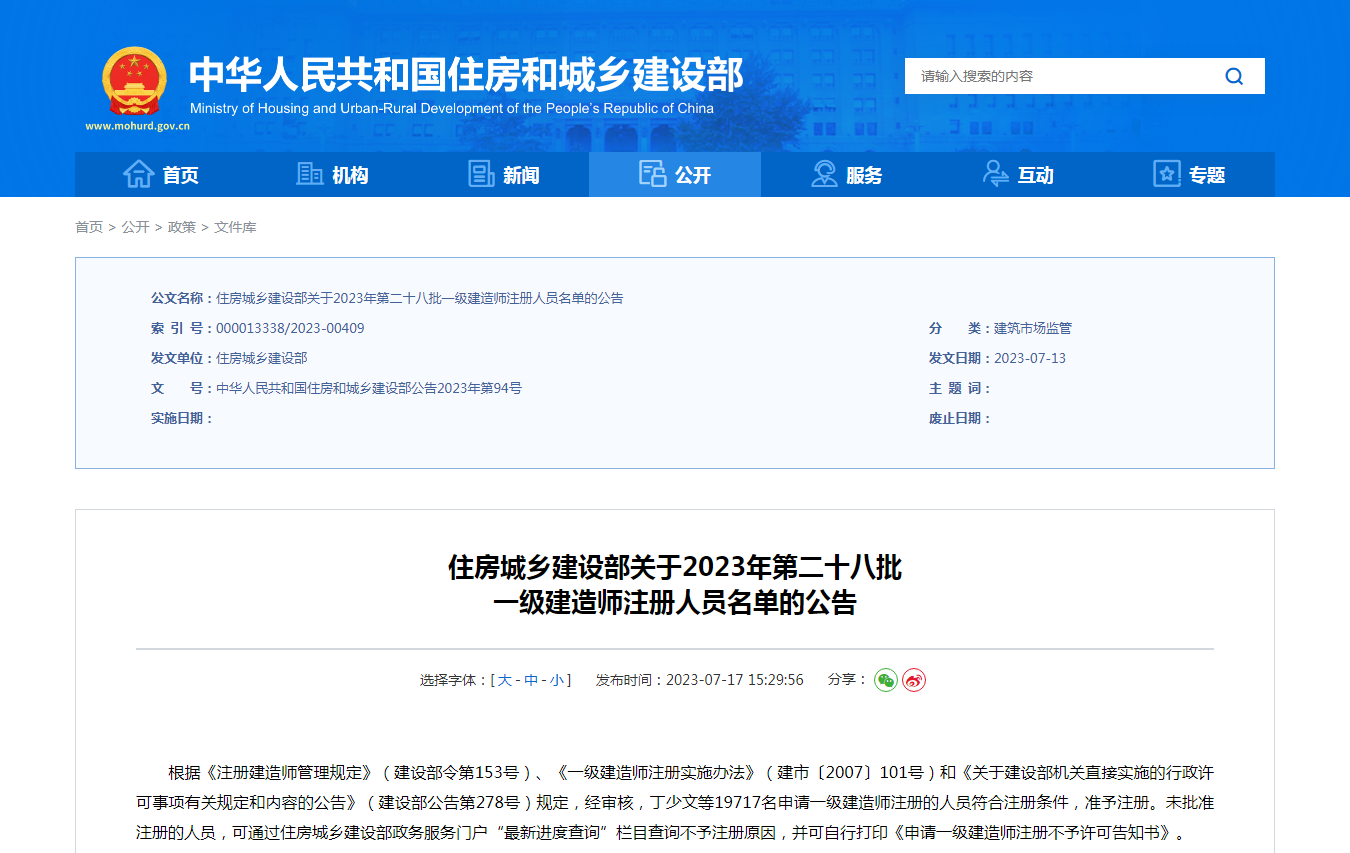The height and width of the screenshot is (853, 1350).
Task: Click the star icon on the 专题 tab
Action: click(1165, 174)
